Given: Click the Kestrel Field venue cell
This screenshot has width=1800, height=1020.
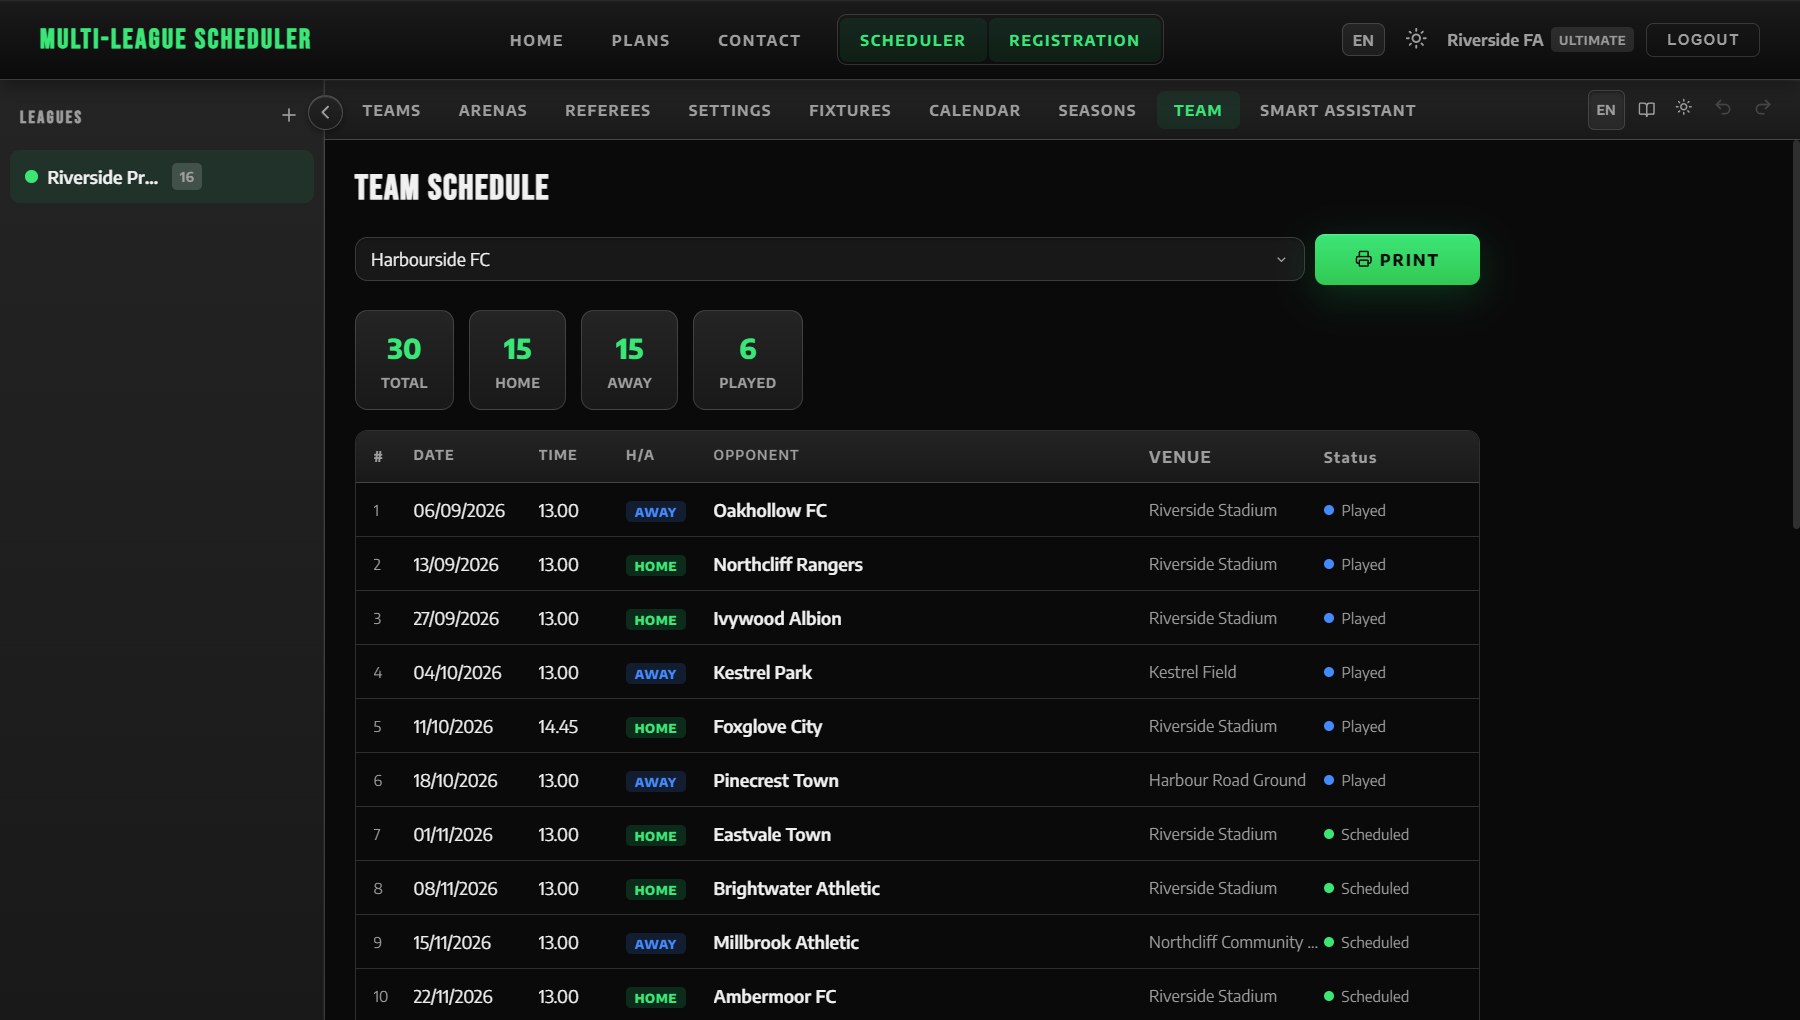Looking at the screenshot, I should click(x=1192, y=672).
